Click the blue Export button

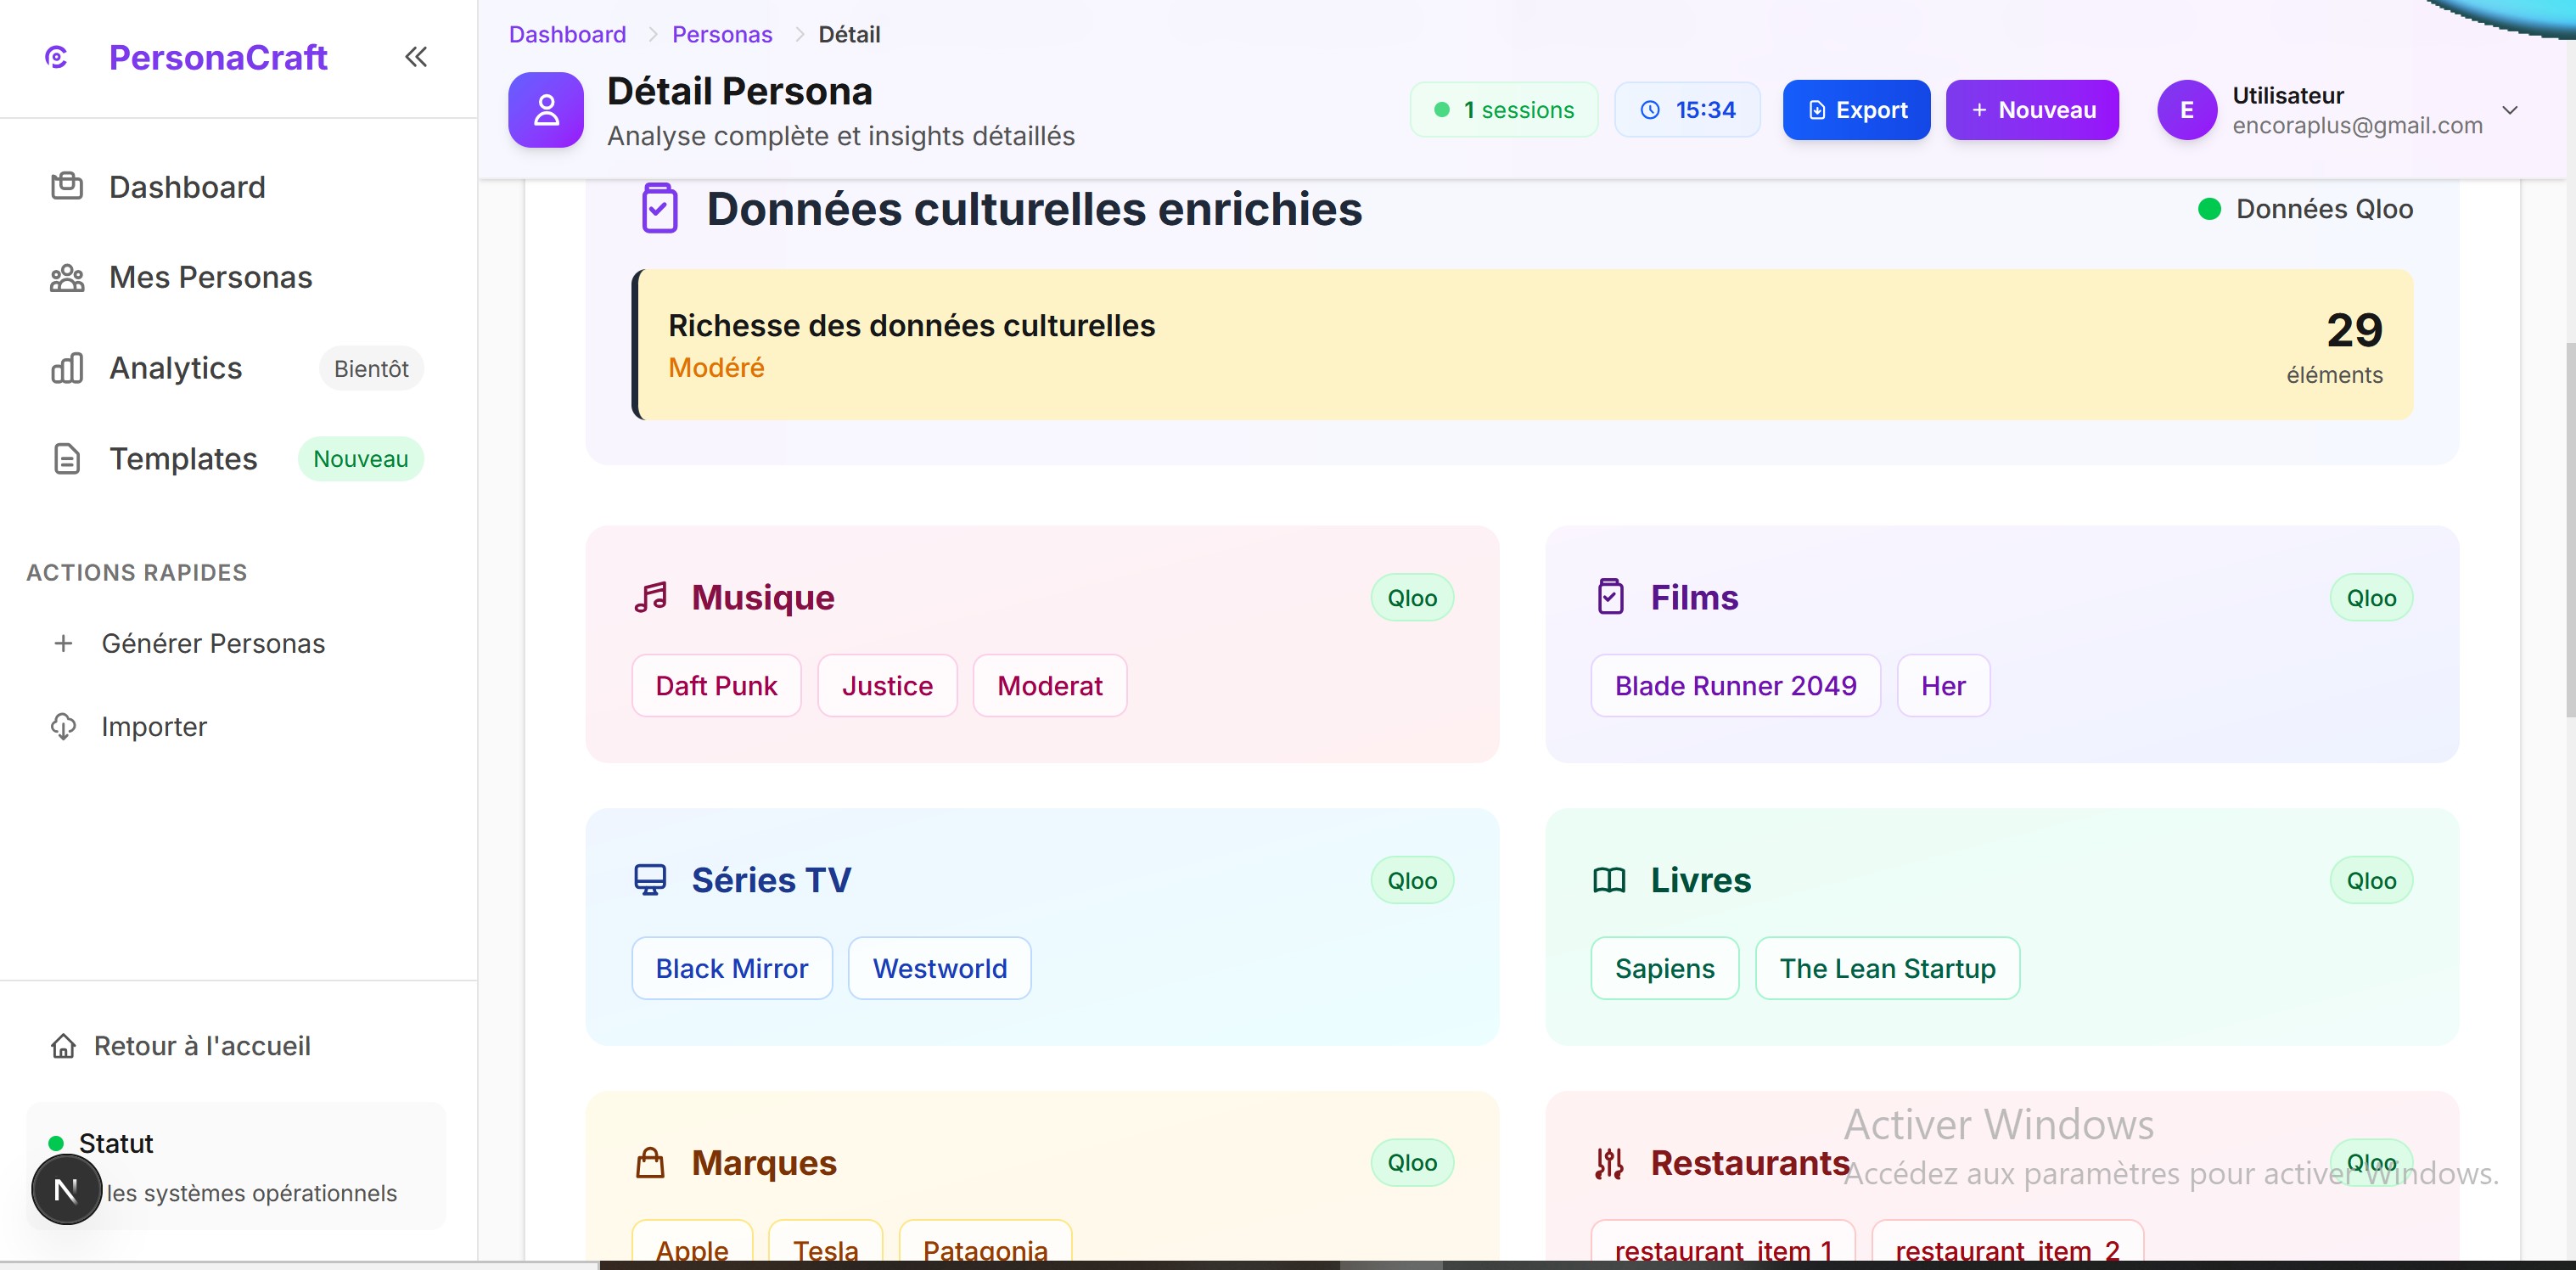click(x=1856, y=110)
